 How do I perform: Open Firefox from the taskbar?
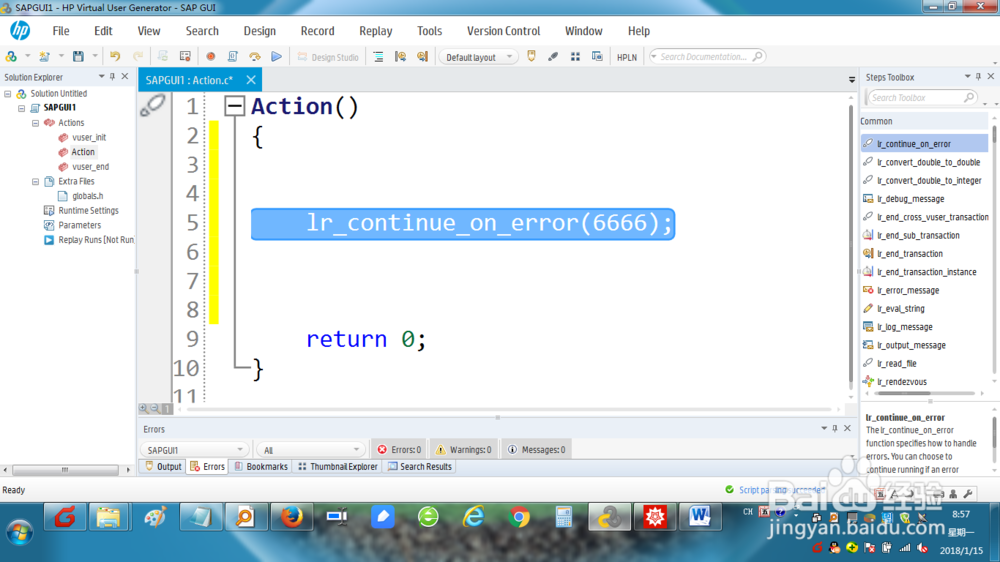(x=292, y=516)
